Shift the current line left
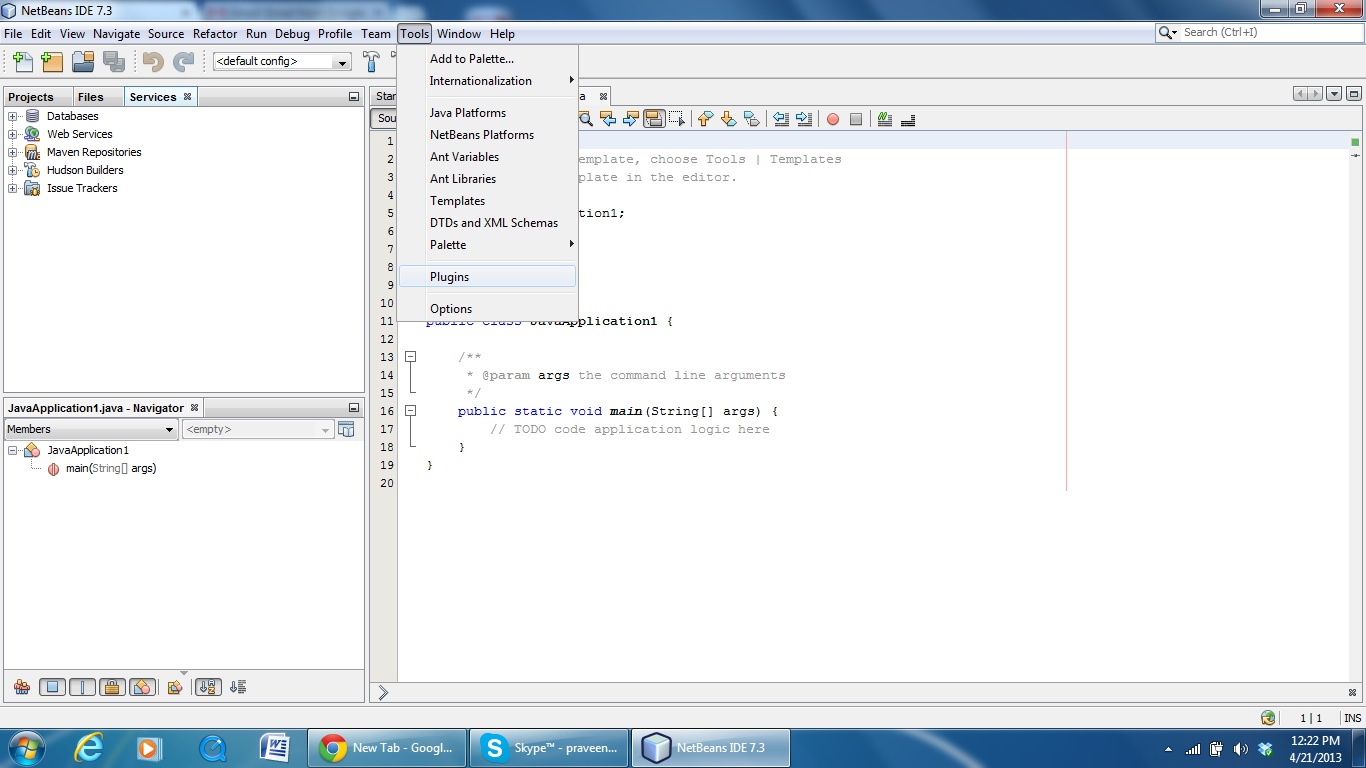Screen dimensions: 1366x768 tap(783, 119)
